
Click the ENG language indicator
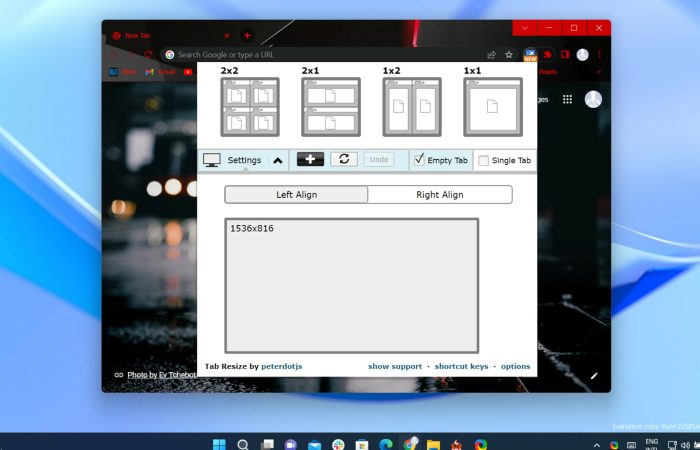(x=652, y=443)
